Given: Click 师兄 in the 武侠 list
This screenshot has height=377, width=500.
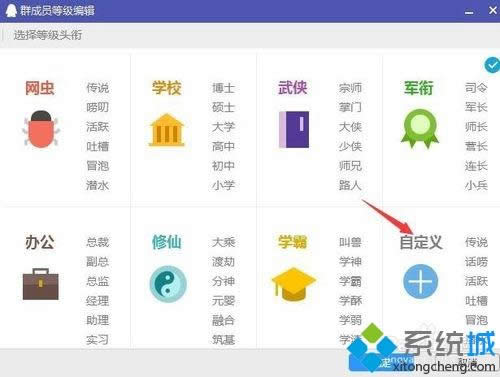Looking at the screenshot, I should coord(350,166).
